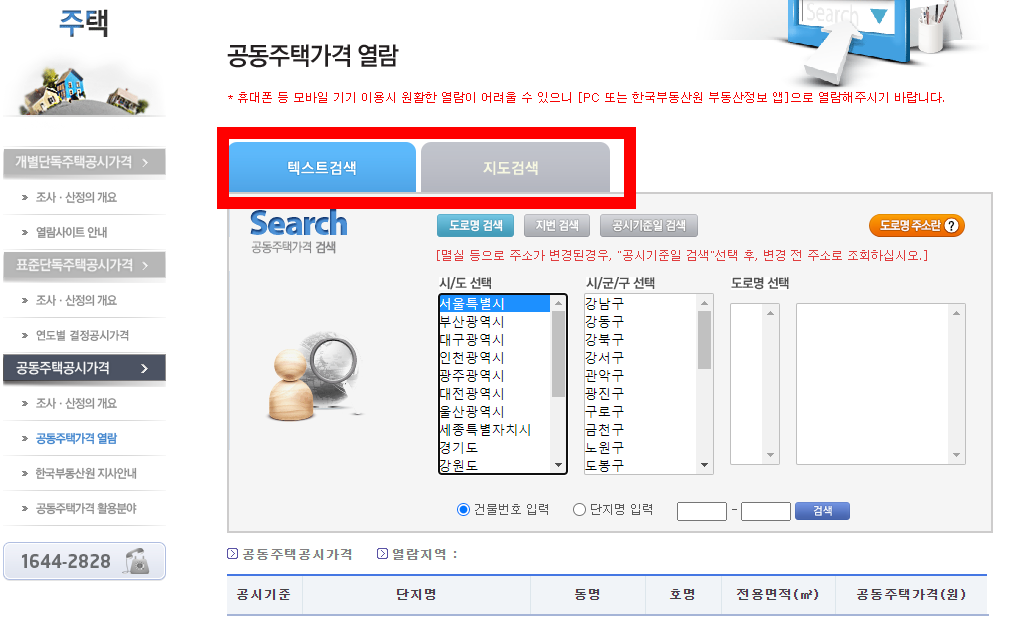Viewport: 1021px width, 637px height.
Task: Open the question mark icon on 도로명 주소란
Action: tap(950, 225)
